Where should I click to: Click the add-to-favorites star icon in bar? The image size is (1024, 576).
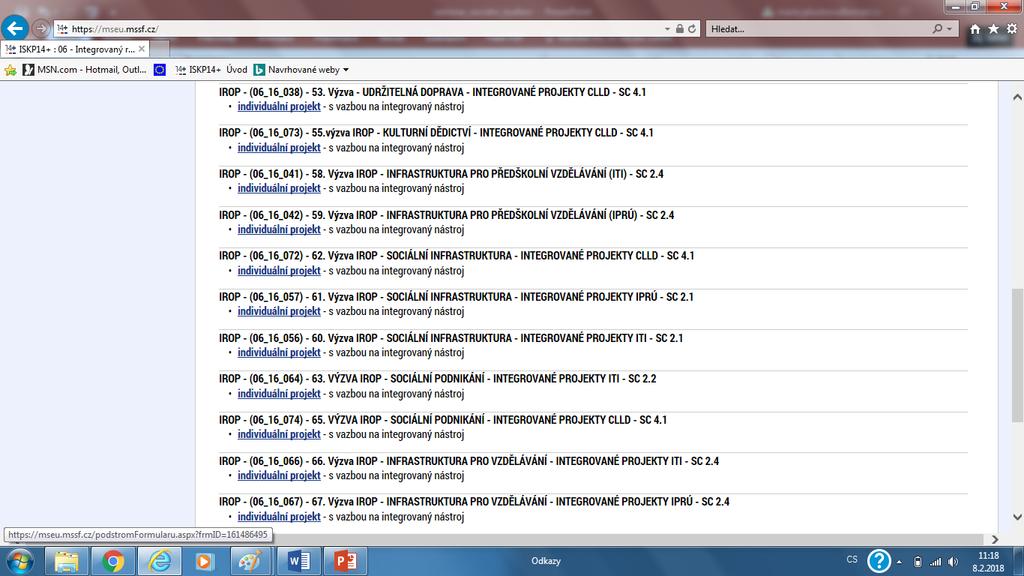click(10, 70)
